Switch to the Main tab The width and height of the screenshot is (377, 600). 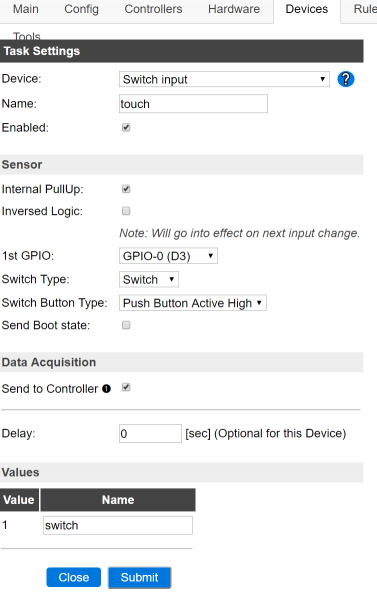(x=26, y=9)
